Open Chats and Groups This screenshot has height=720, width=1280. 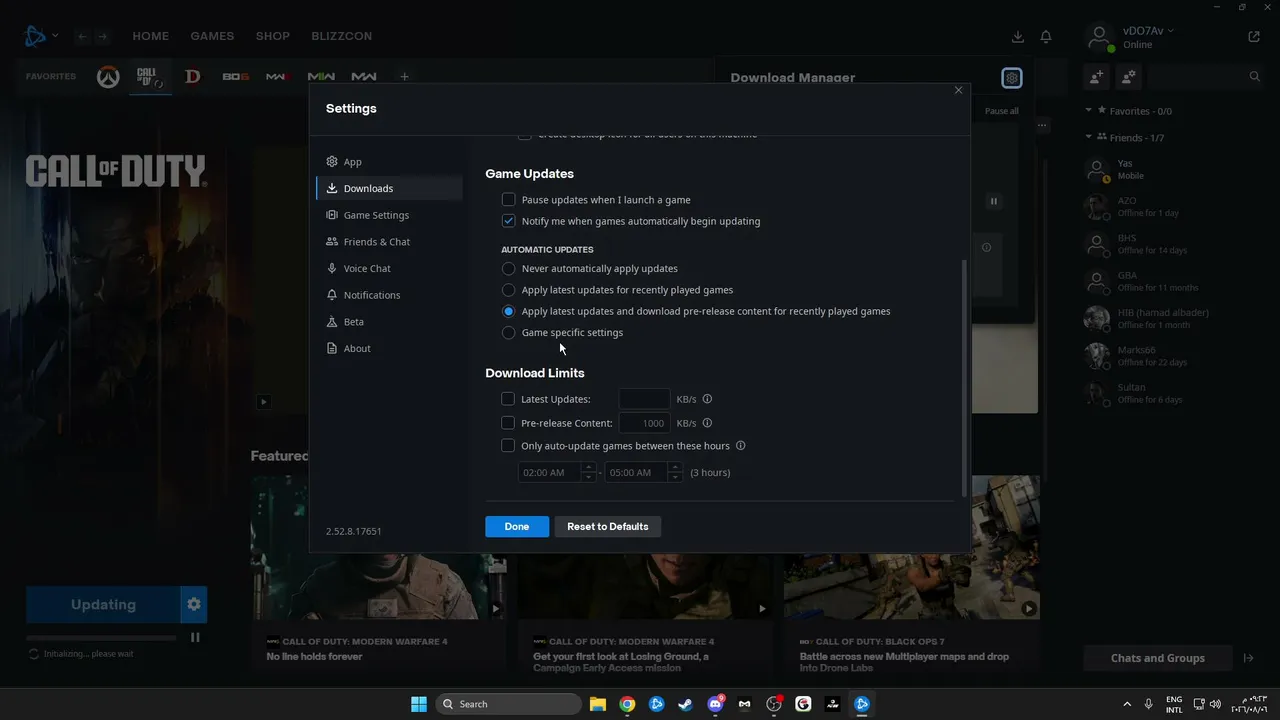coord(1158,658)
